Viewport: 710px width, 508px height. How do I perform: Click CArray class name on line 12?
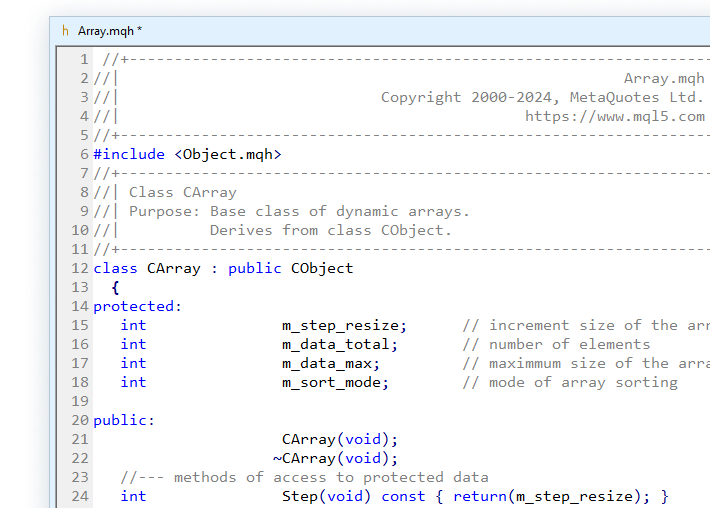tap(174, 268)
